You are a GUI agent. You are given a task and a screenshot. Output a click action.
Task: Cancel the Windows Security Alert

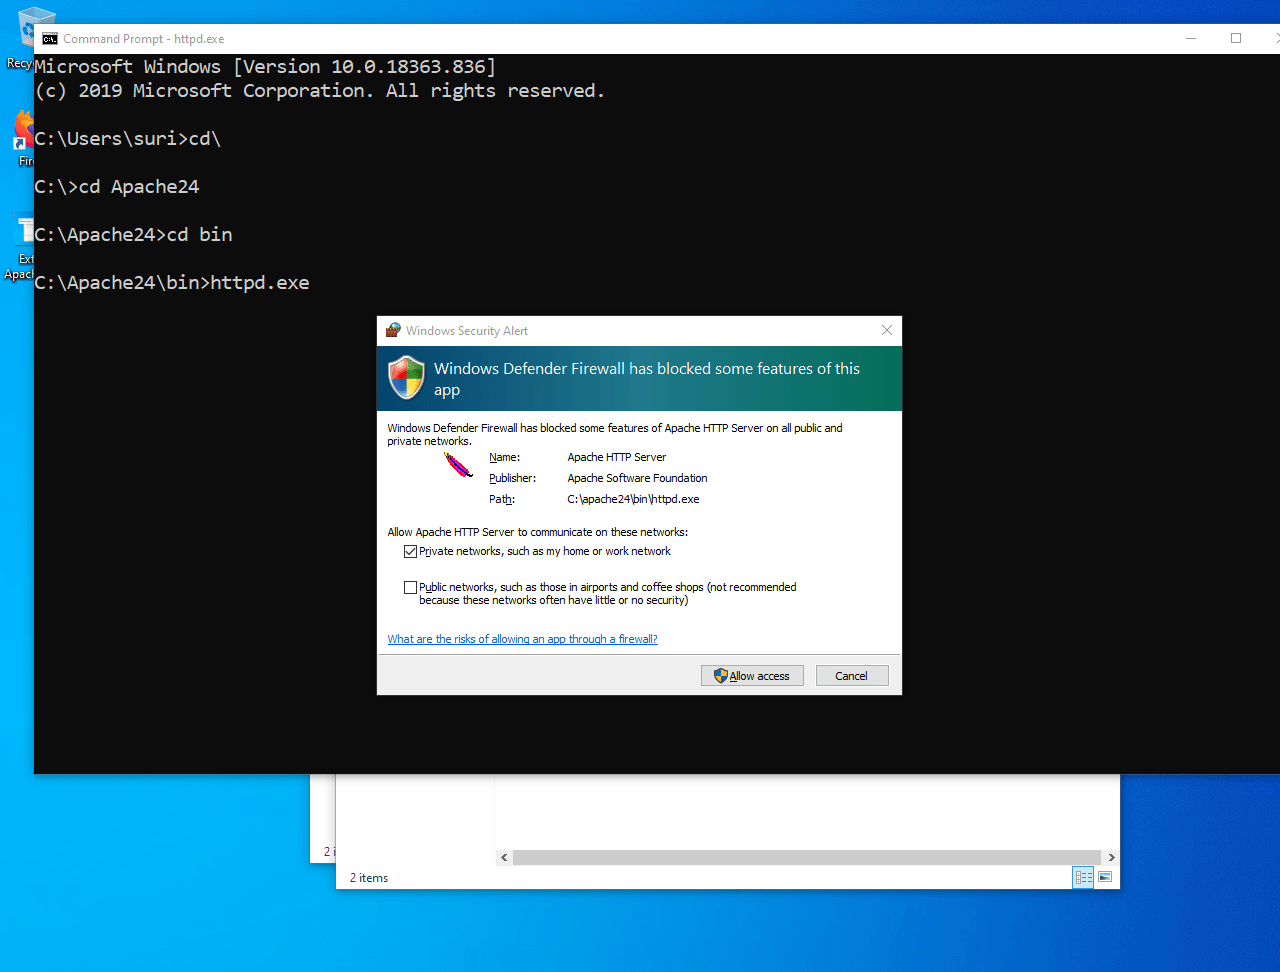(x=851, y=675)
